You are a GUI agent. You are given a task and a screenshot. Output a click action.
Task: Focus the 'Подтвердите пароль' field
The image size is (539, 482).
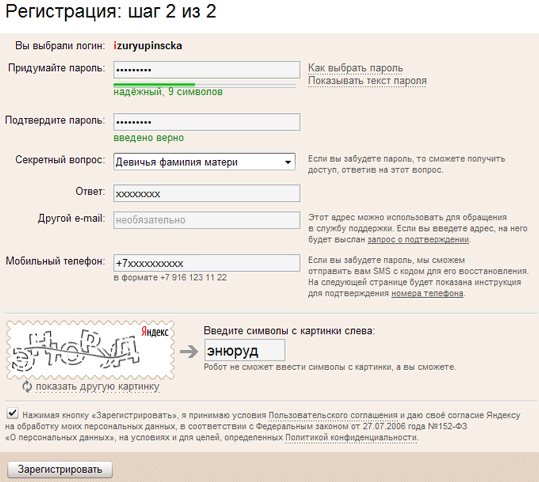(207, 122)
